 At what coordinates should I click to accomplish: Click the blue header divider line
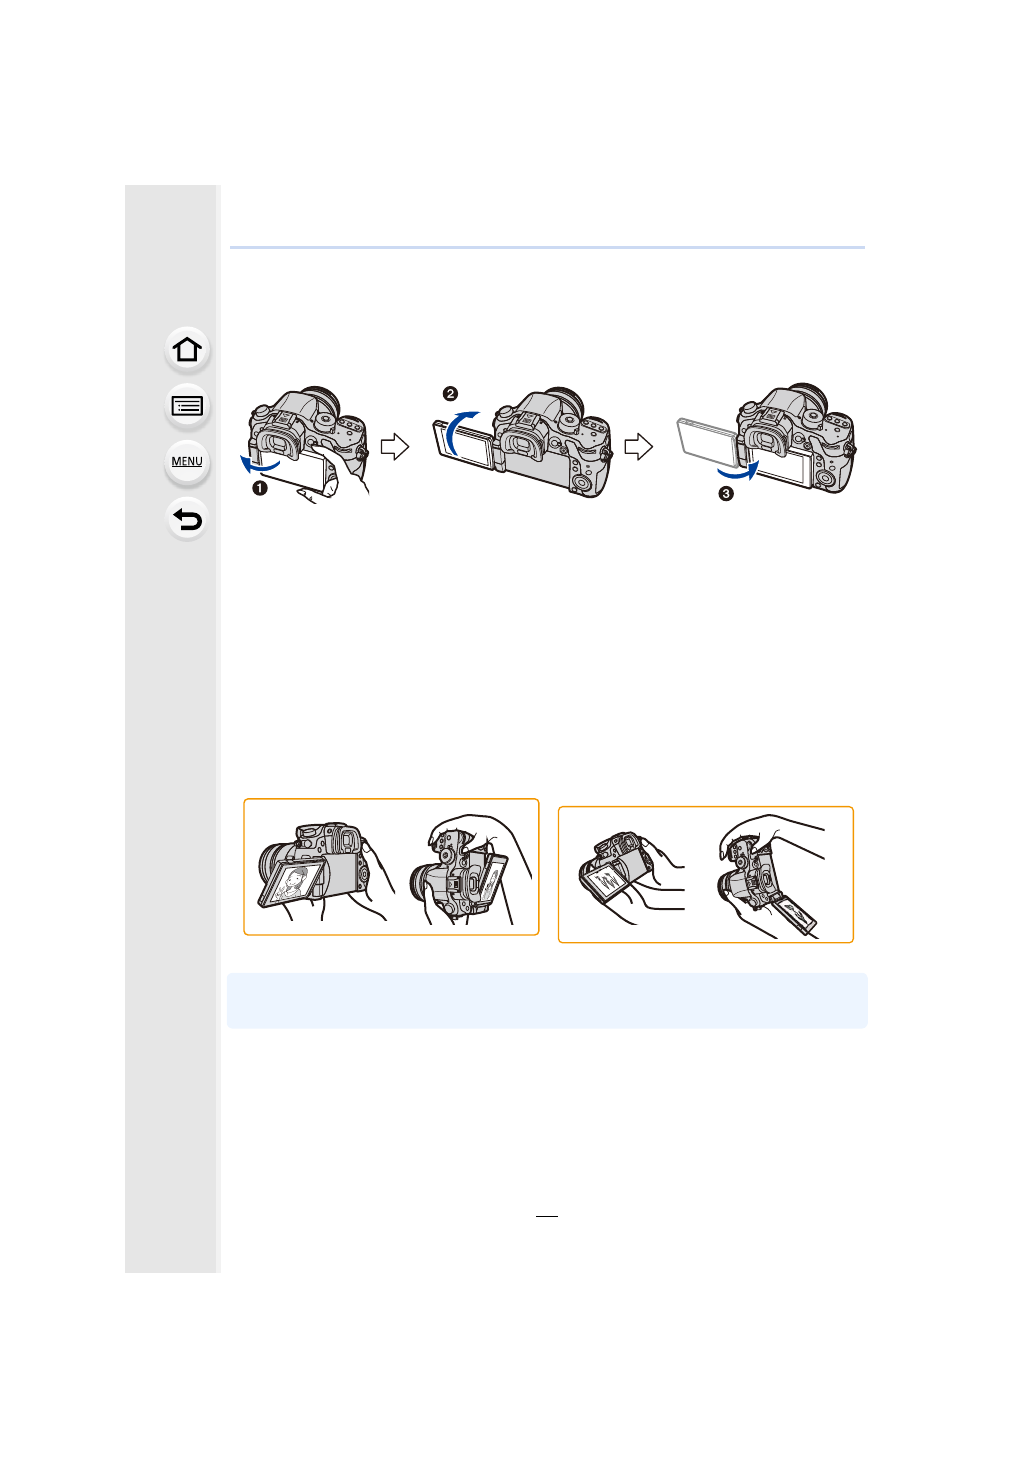547,247
